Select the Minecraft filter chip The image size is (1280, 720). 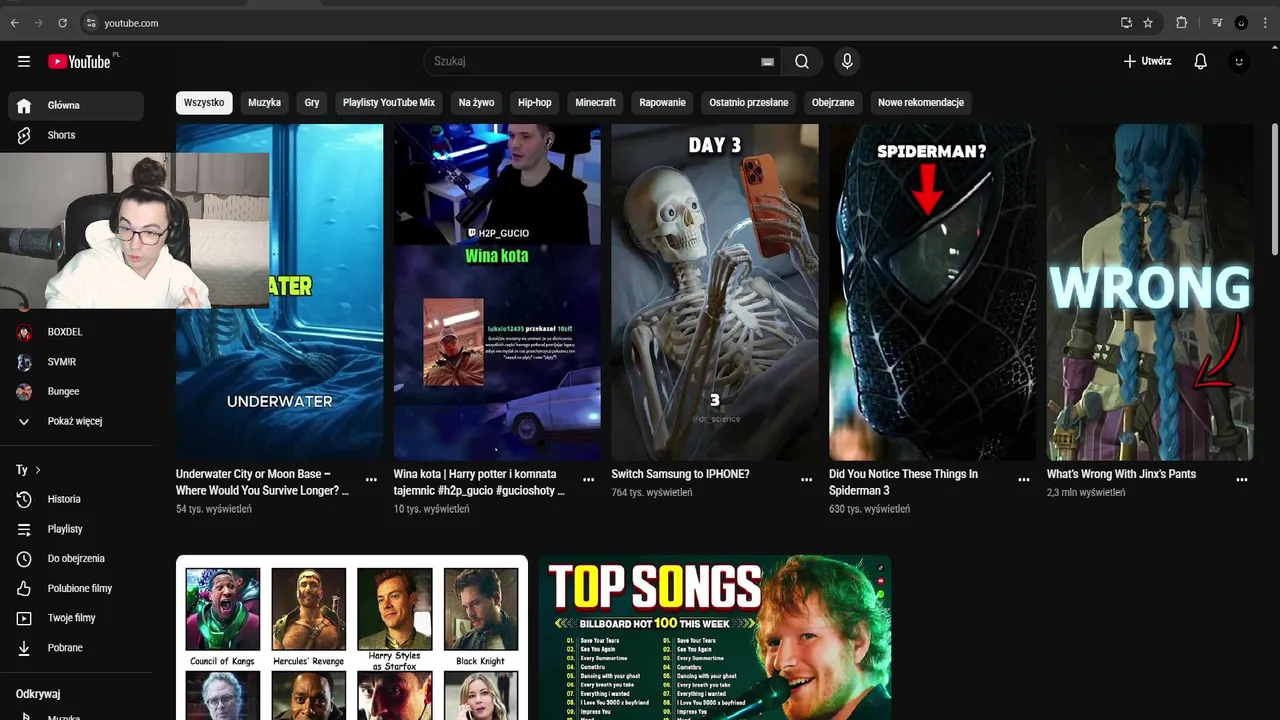tap(596, 102)
